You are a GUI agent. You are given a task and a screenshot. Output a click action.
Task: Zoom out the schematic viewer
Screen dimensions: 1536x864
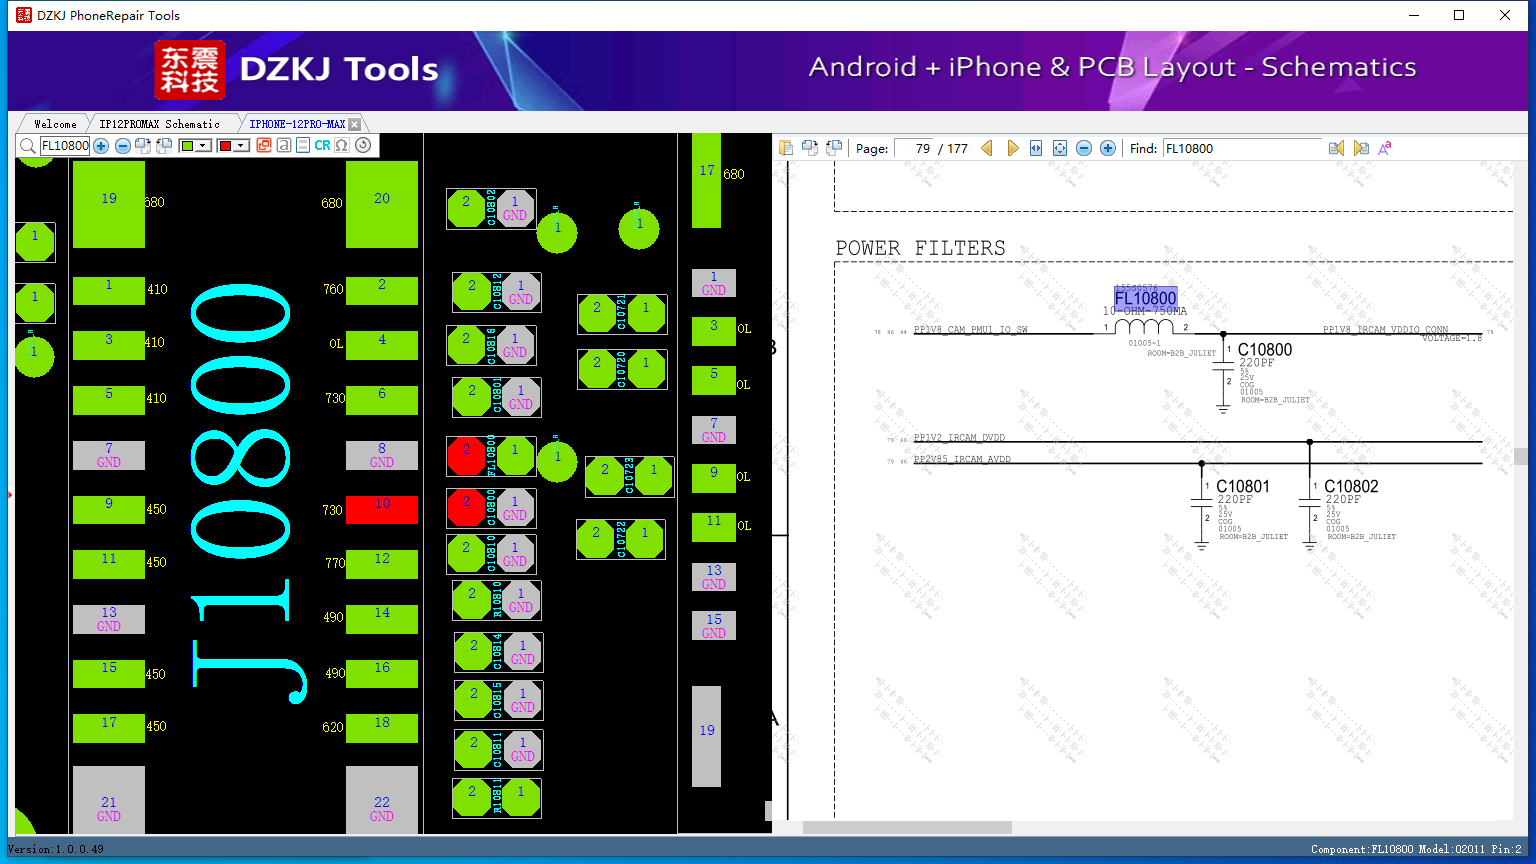tap(1084, 148)
